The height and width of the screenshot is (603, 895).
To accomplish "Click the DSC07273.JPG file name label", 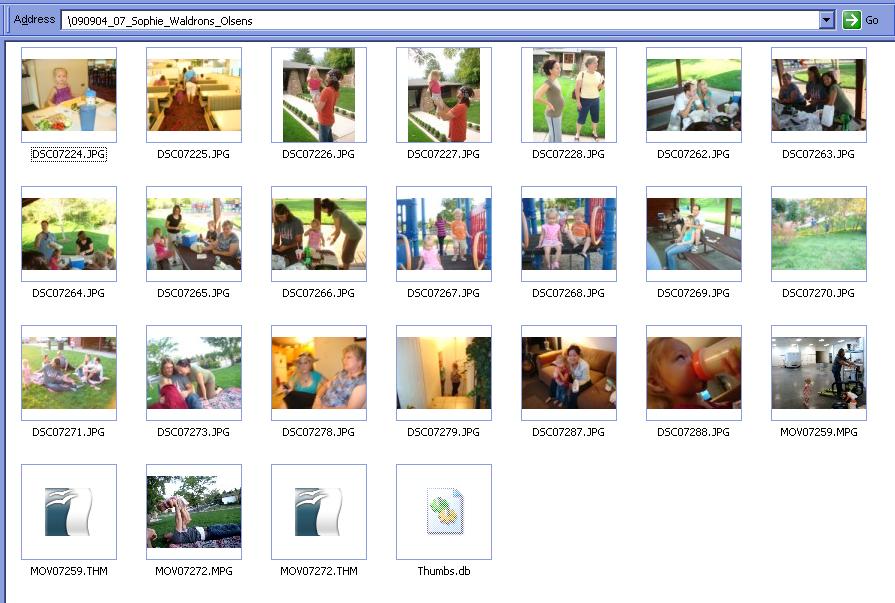I will coord(193,432).
